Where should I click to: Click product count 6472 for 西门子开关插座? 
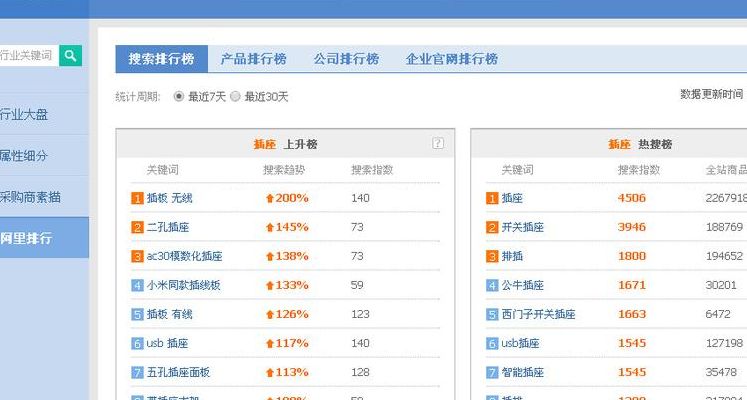point(718,314)
